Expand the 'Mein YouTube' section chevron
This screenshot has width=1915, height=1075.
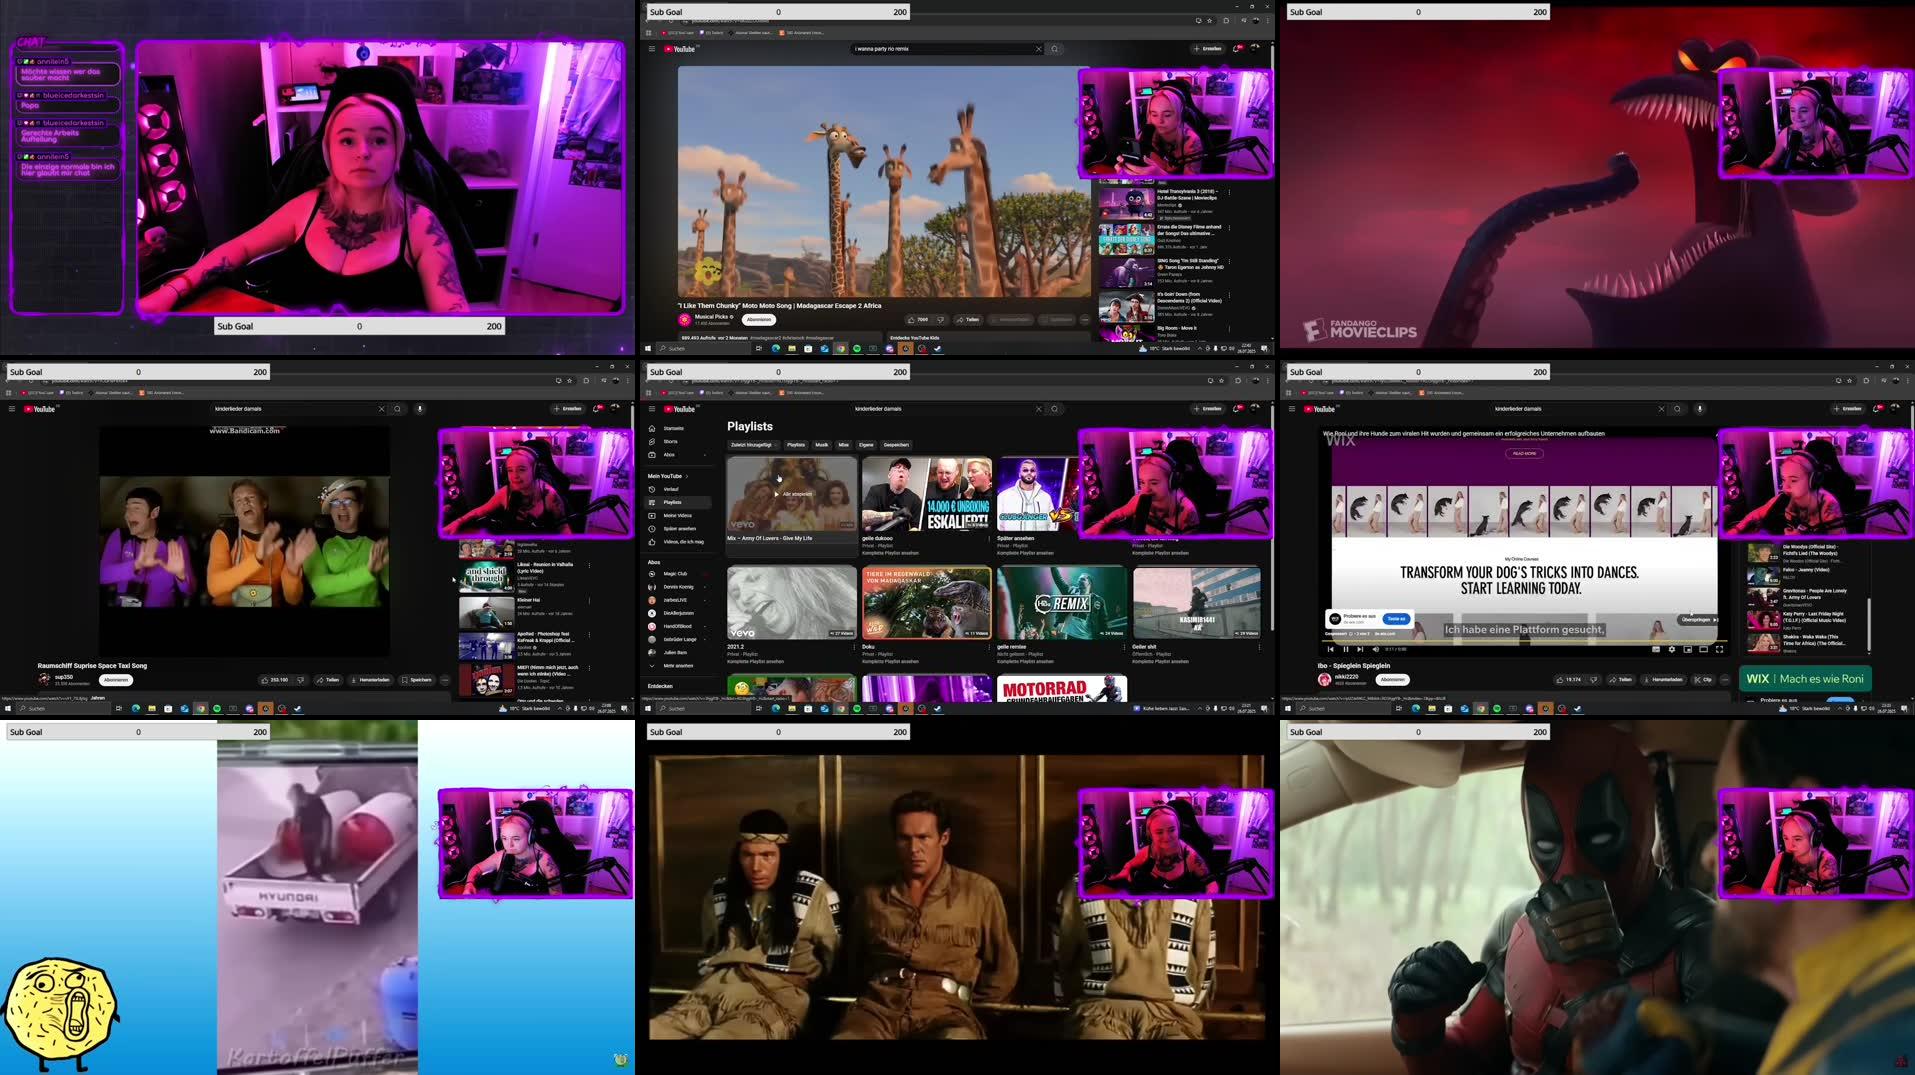click(687, 476)
